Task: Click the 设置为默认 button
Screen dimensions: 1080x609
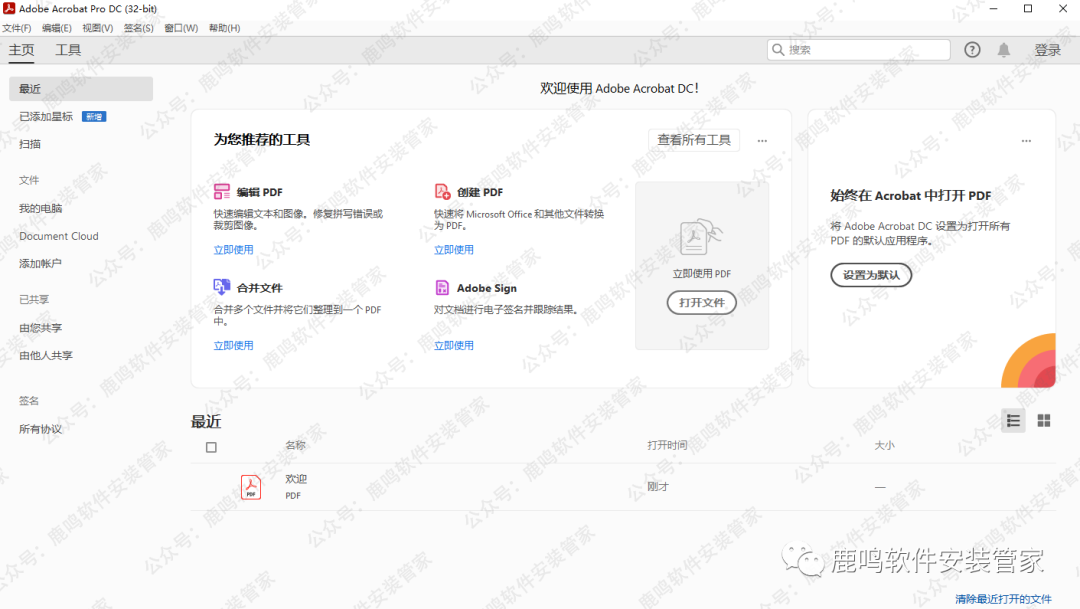Action: [871, 275]
